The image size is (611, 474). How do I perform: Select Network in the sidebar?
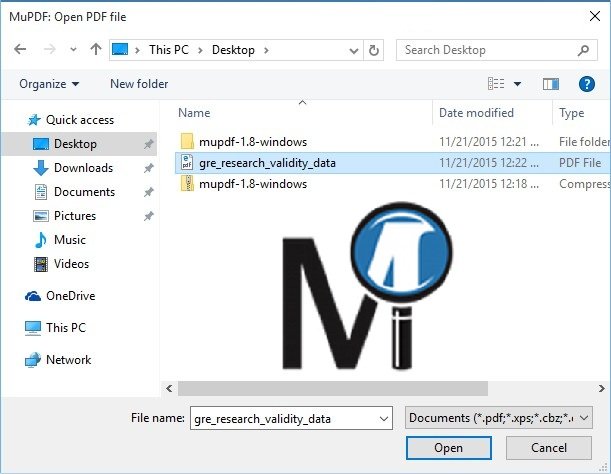(69, 360)
